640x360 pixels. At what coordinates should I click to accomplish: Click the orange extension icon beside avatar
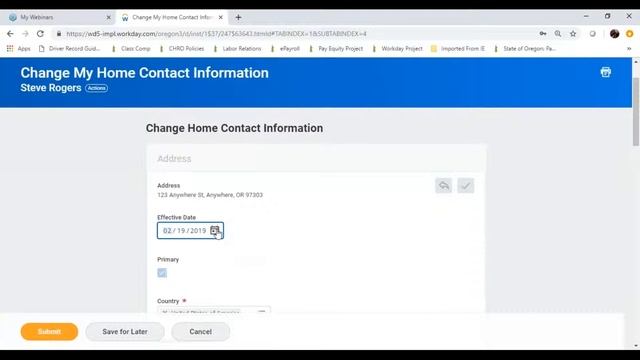[x=629, y=34]
